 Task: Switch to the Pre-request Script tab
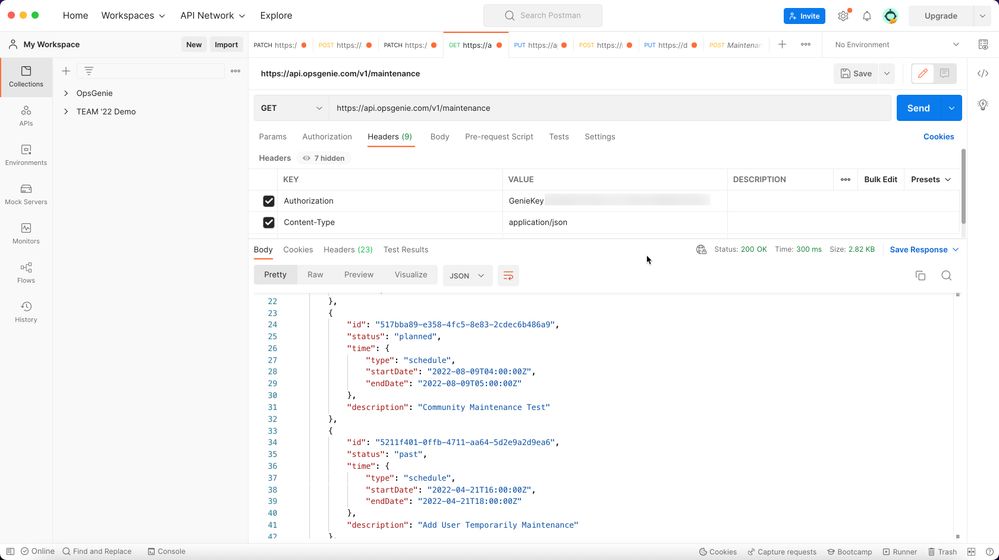click(x=499, y=137)
